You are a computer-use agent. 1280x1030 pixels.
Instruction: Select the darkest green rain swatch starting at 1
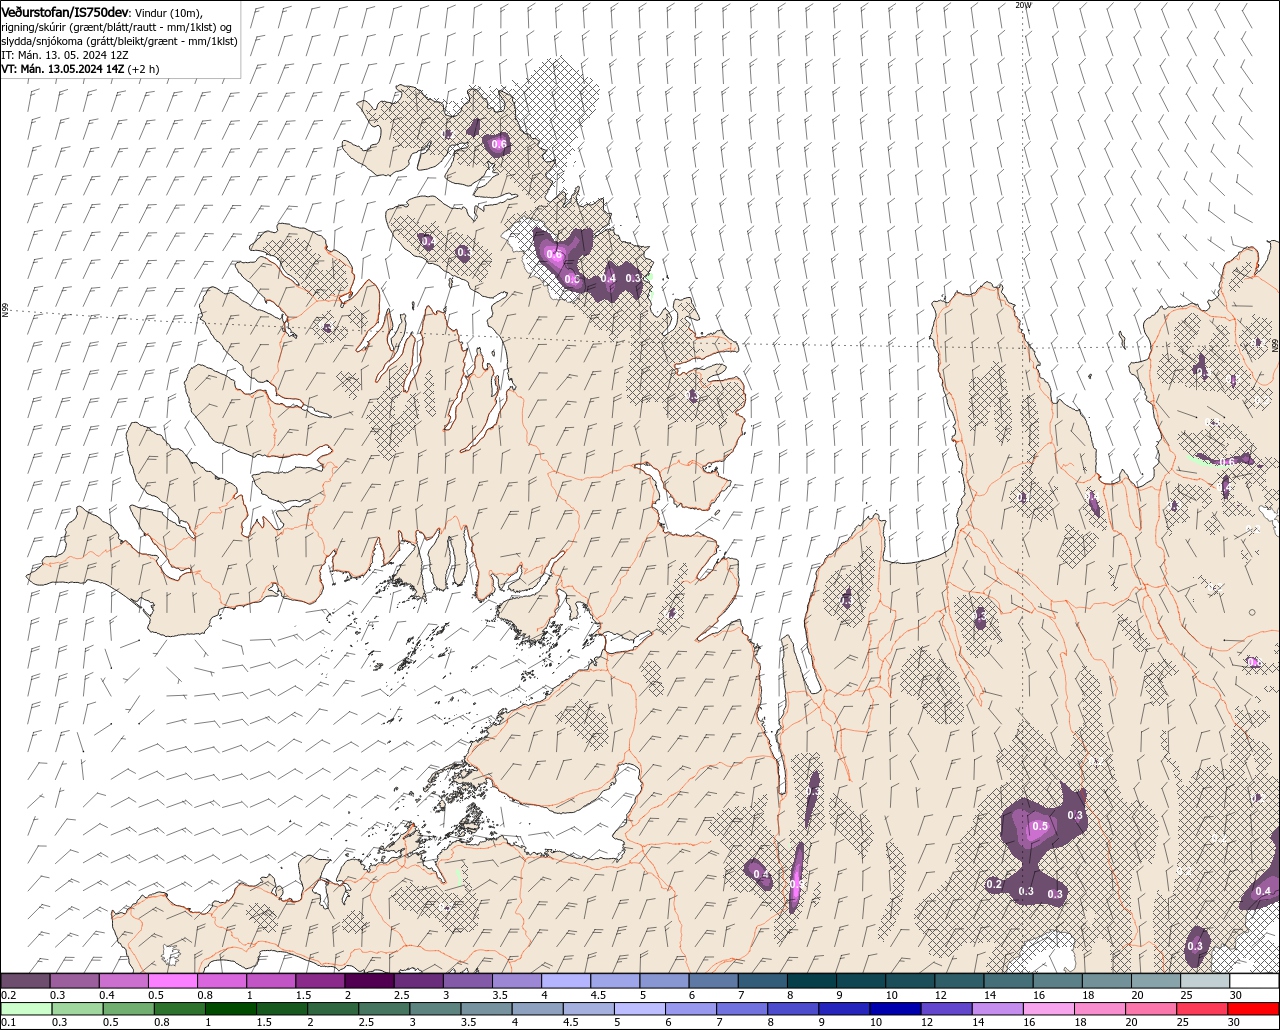(231, 1009)
